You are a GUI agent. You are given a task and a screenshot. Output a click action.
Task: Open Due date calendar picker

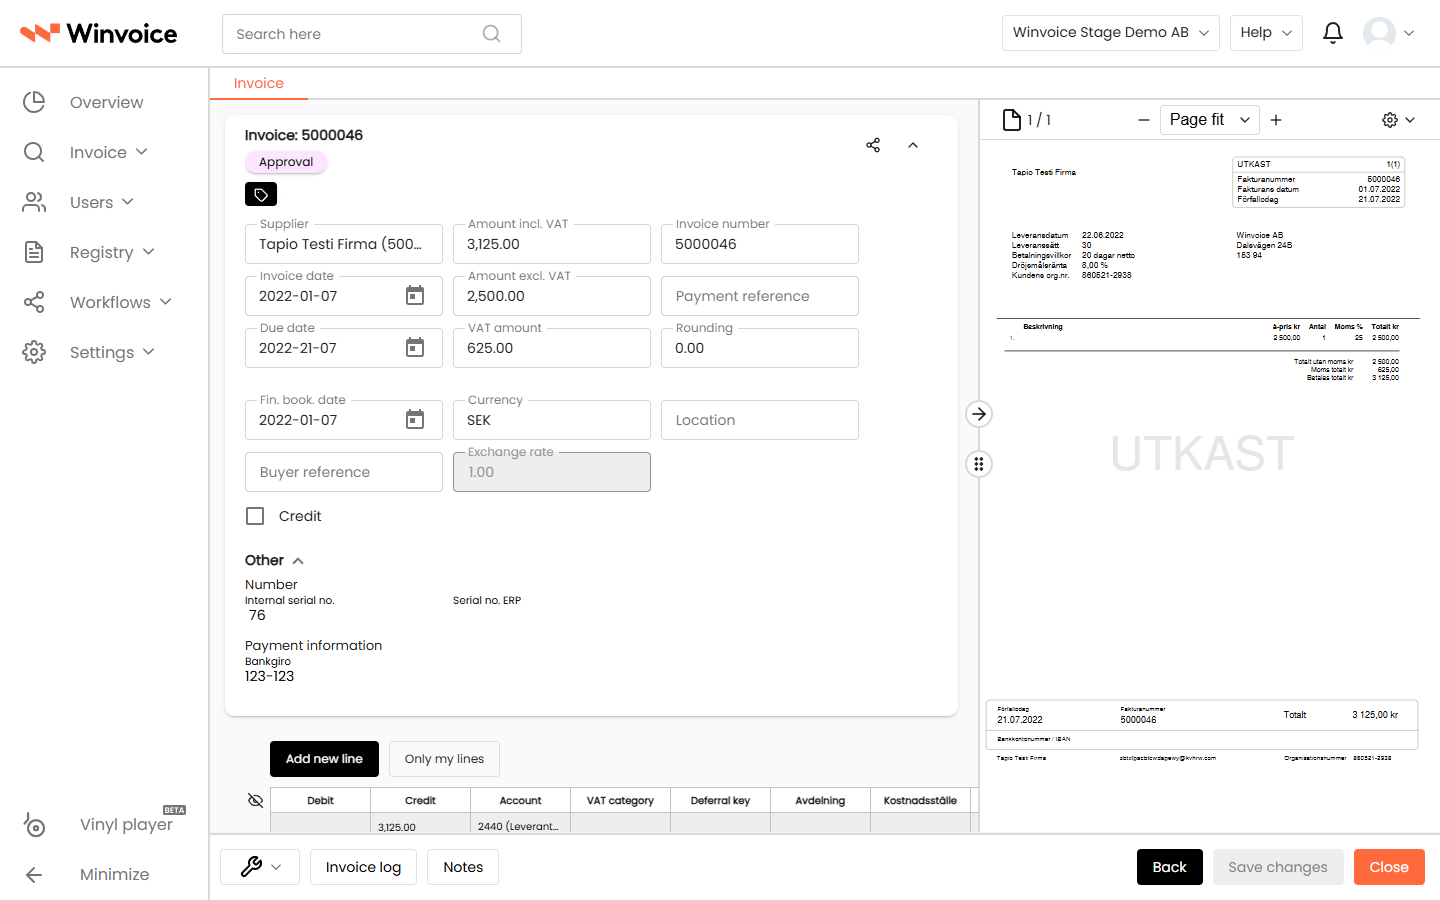[x=415, y=348]
